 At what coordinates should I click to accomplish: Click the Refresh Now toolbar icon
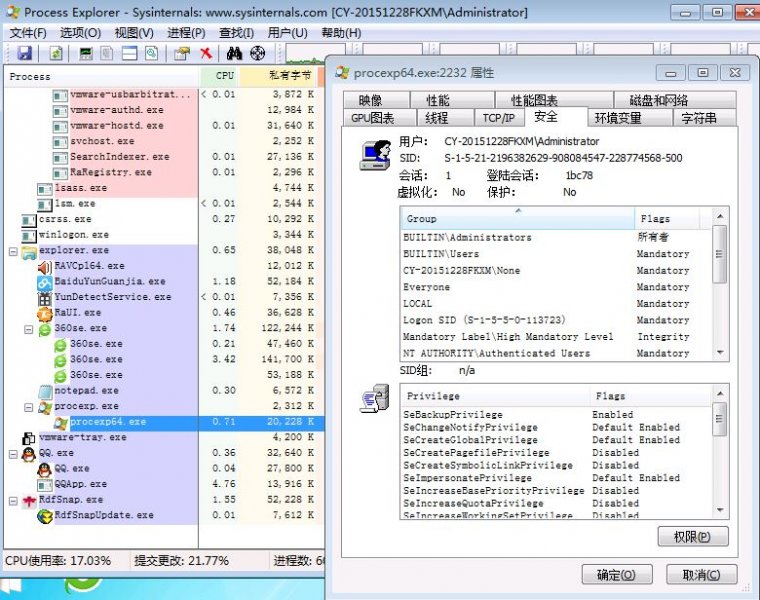coord(56,53)
